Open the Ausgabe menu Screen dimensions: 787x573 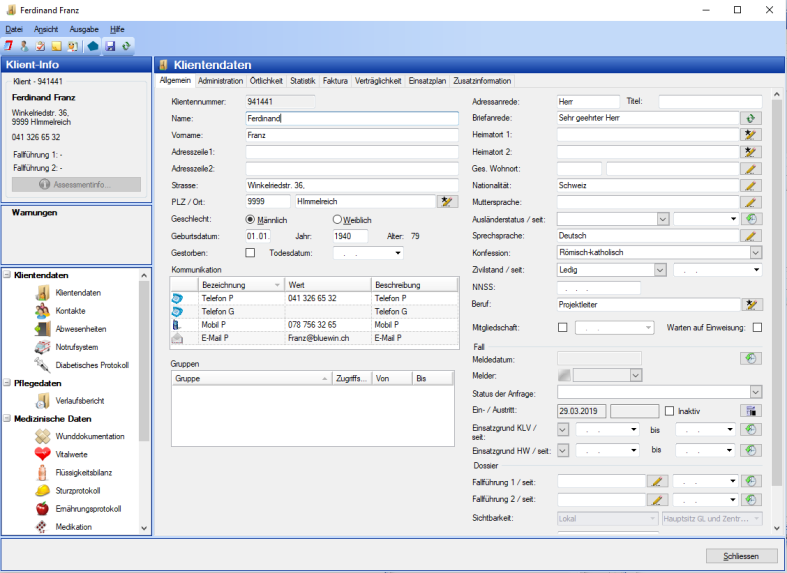(x=84, y=30)
